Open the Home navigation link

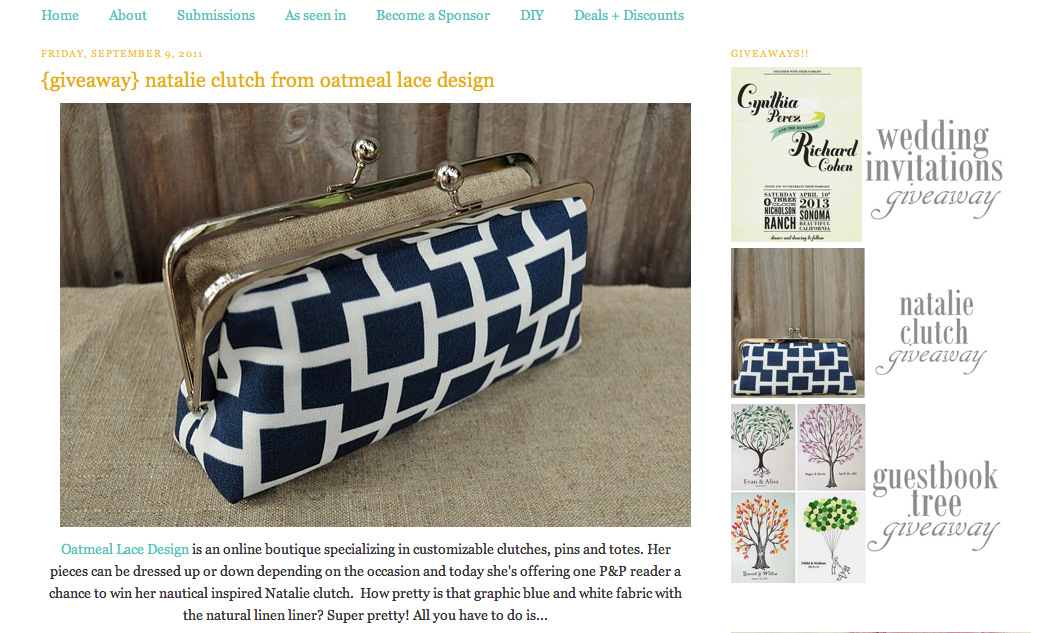point(60,15)
